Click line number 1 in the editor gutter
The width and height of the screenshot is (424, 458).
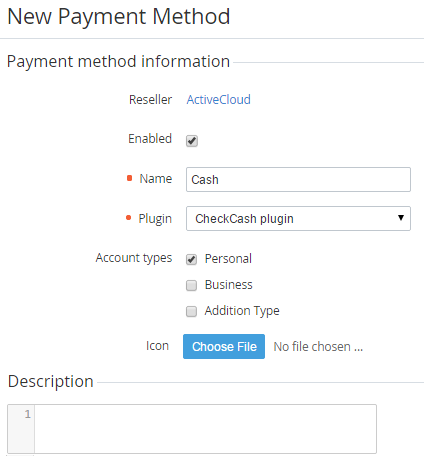tap(27, 414)
